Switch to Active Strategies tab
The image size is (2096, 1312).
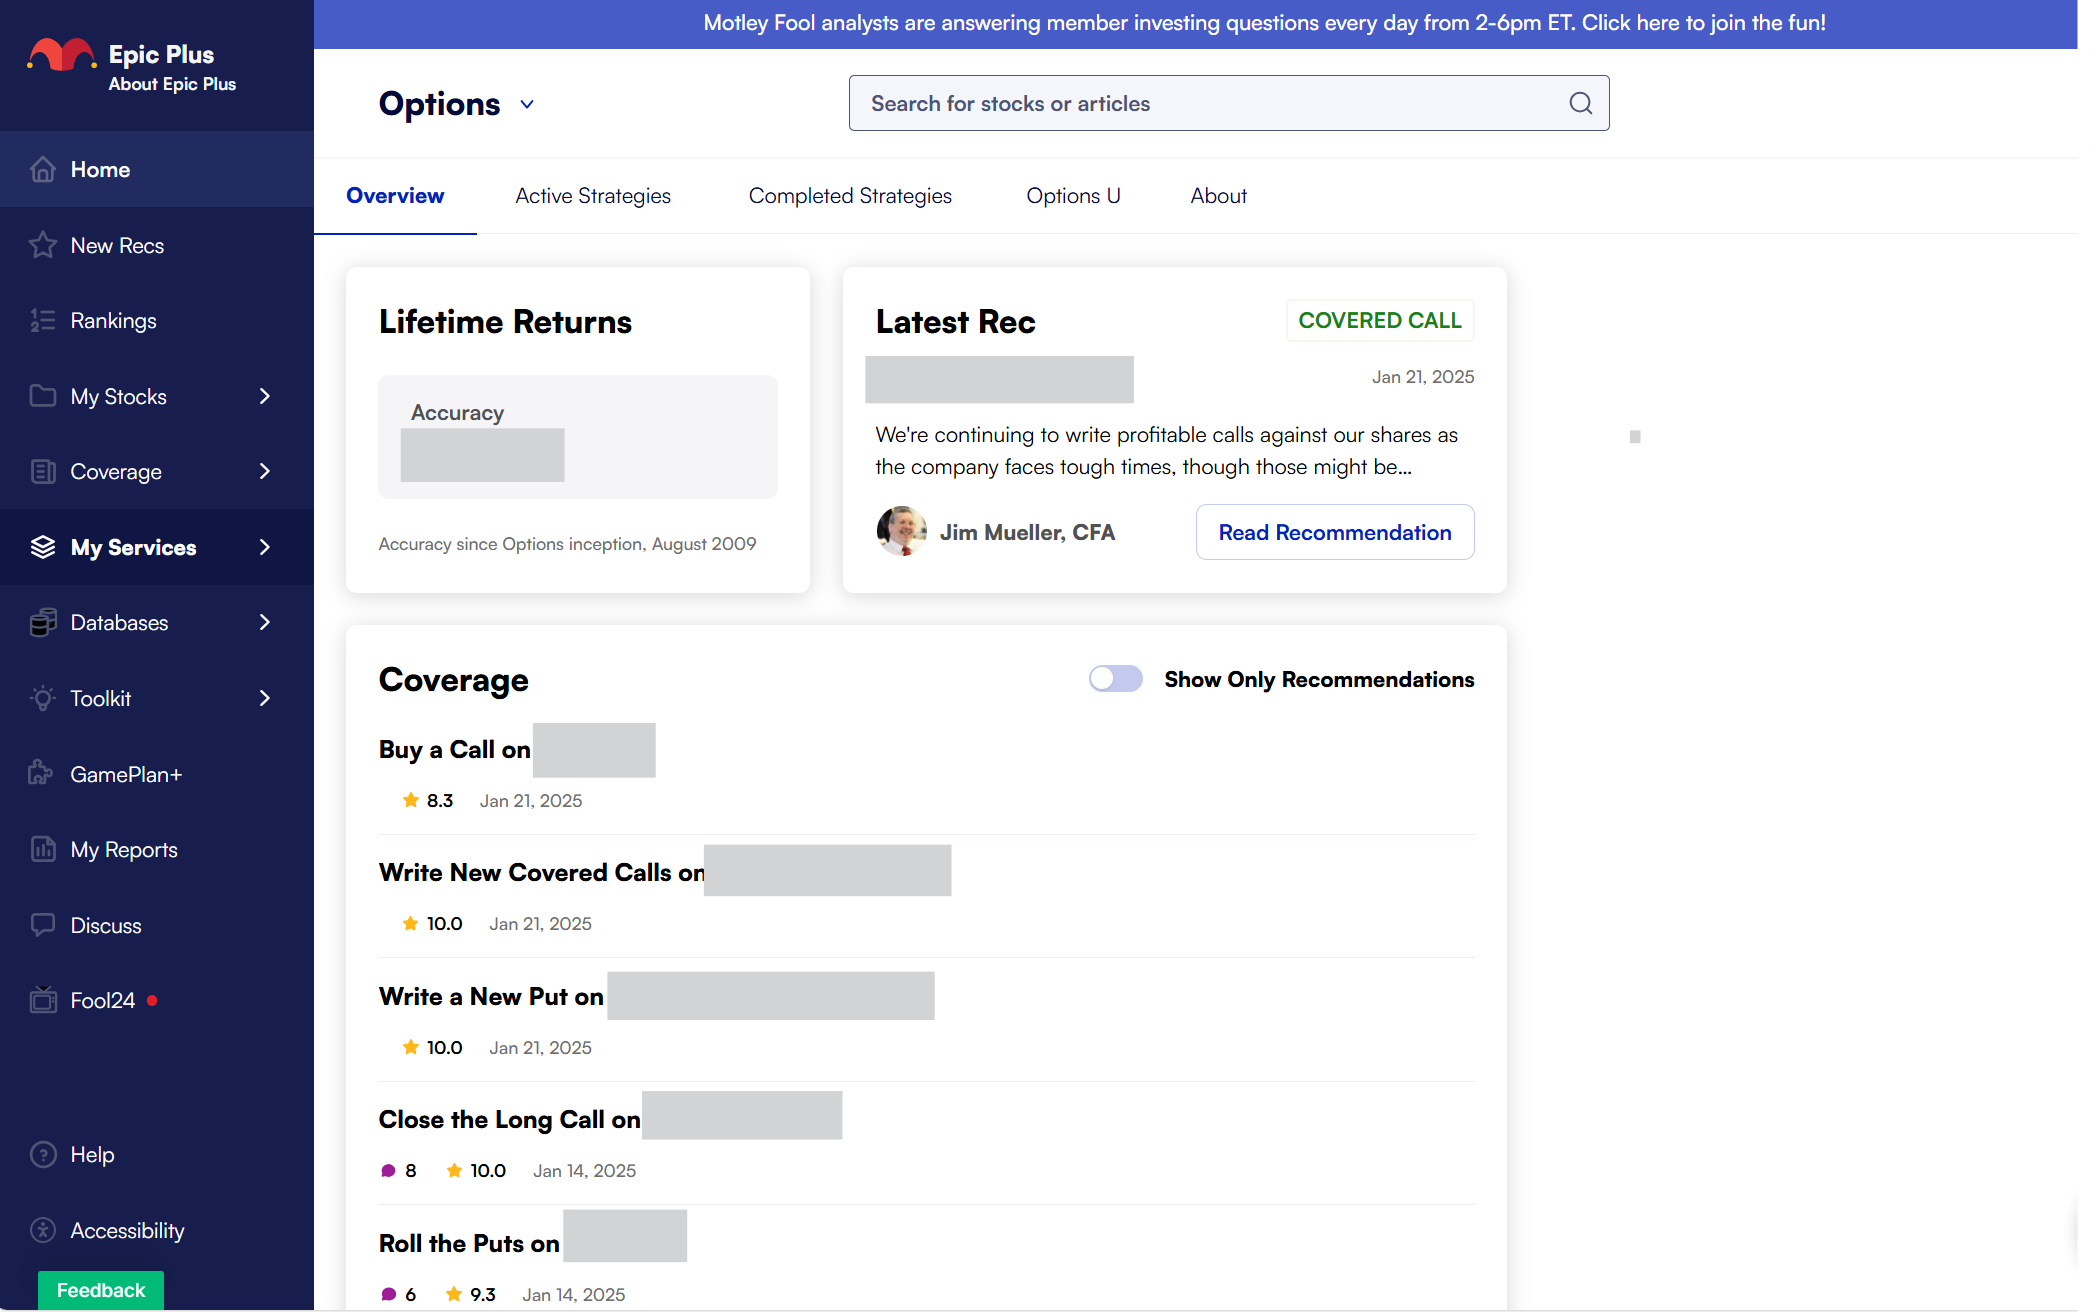(x=593, y=196)
